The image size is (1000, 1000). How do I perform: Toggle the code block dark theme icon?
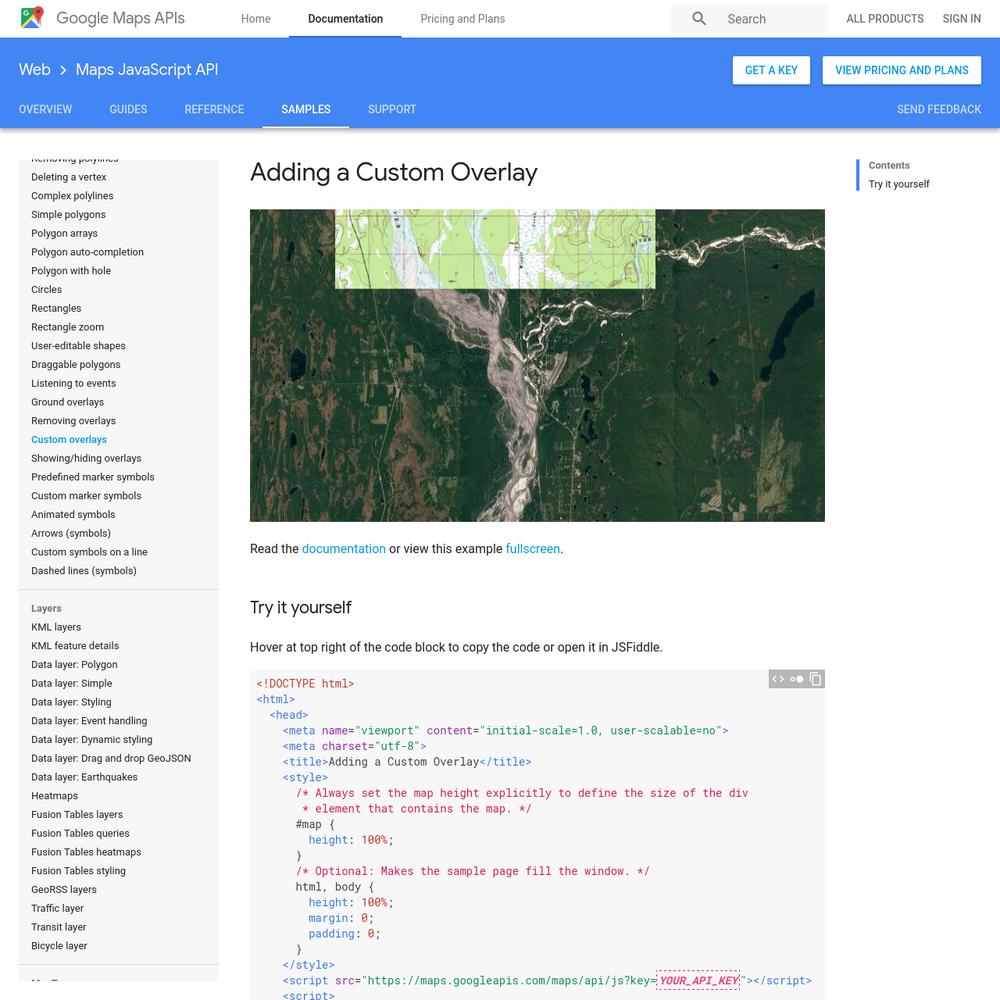(797, 679)
